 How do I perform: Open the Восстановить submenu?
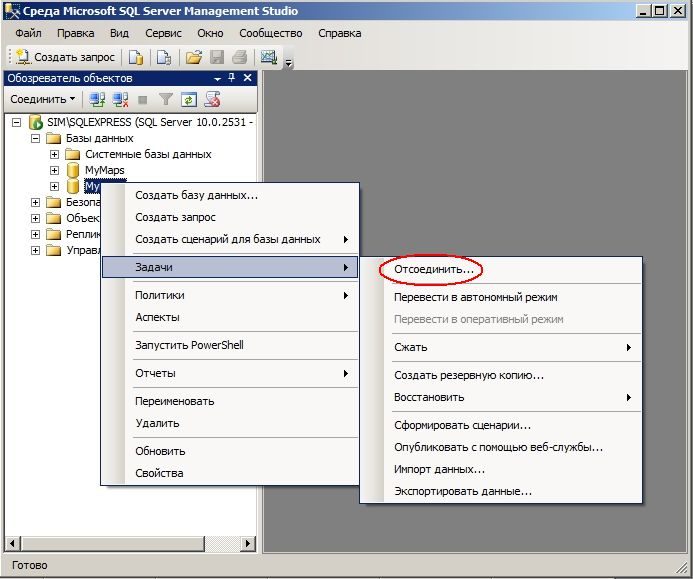coord(501,397)
